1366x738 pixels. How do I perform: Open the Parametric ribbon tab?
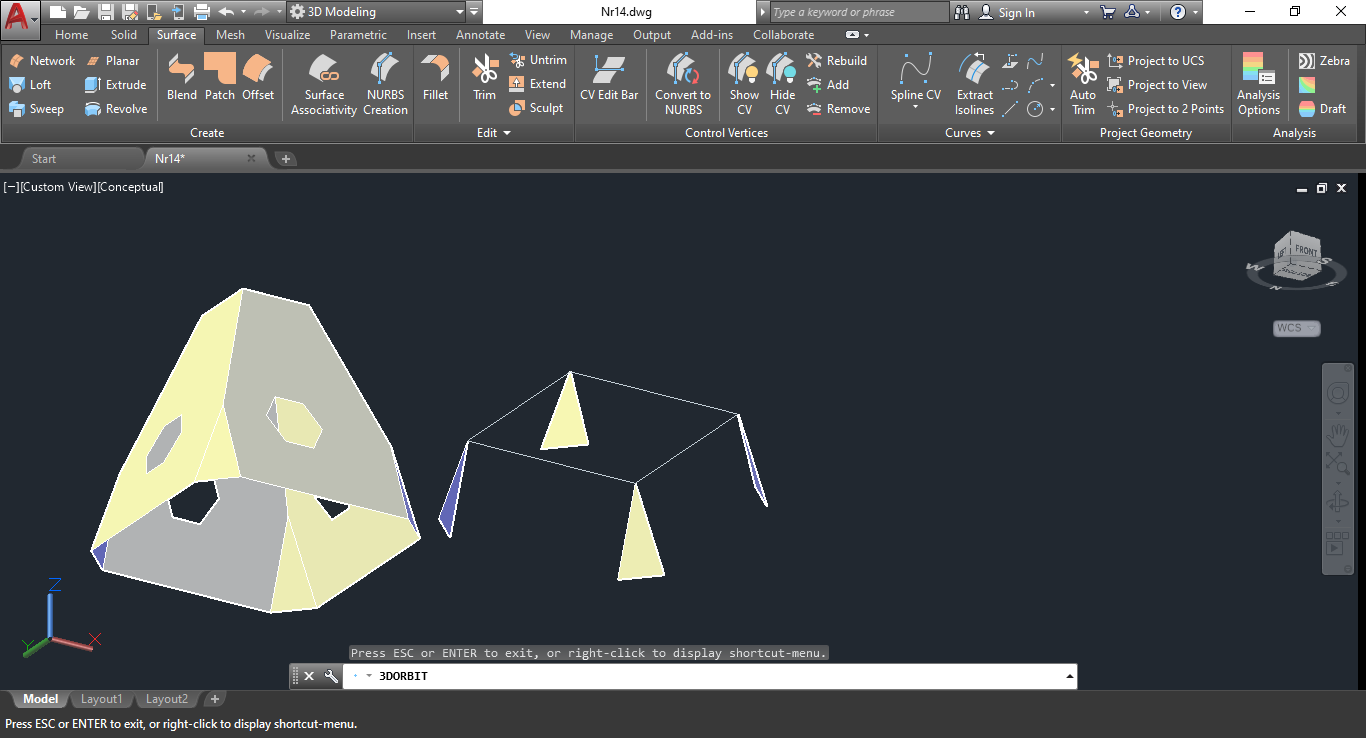[358, 34]
